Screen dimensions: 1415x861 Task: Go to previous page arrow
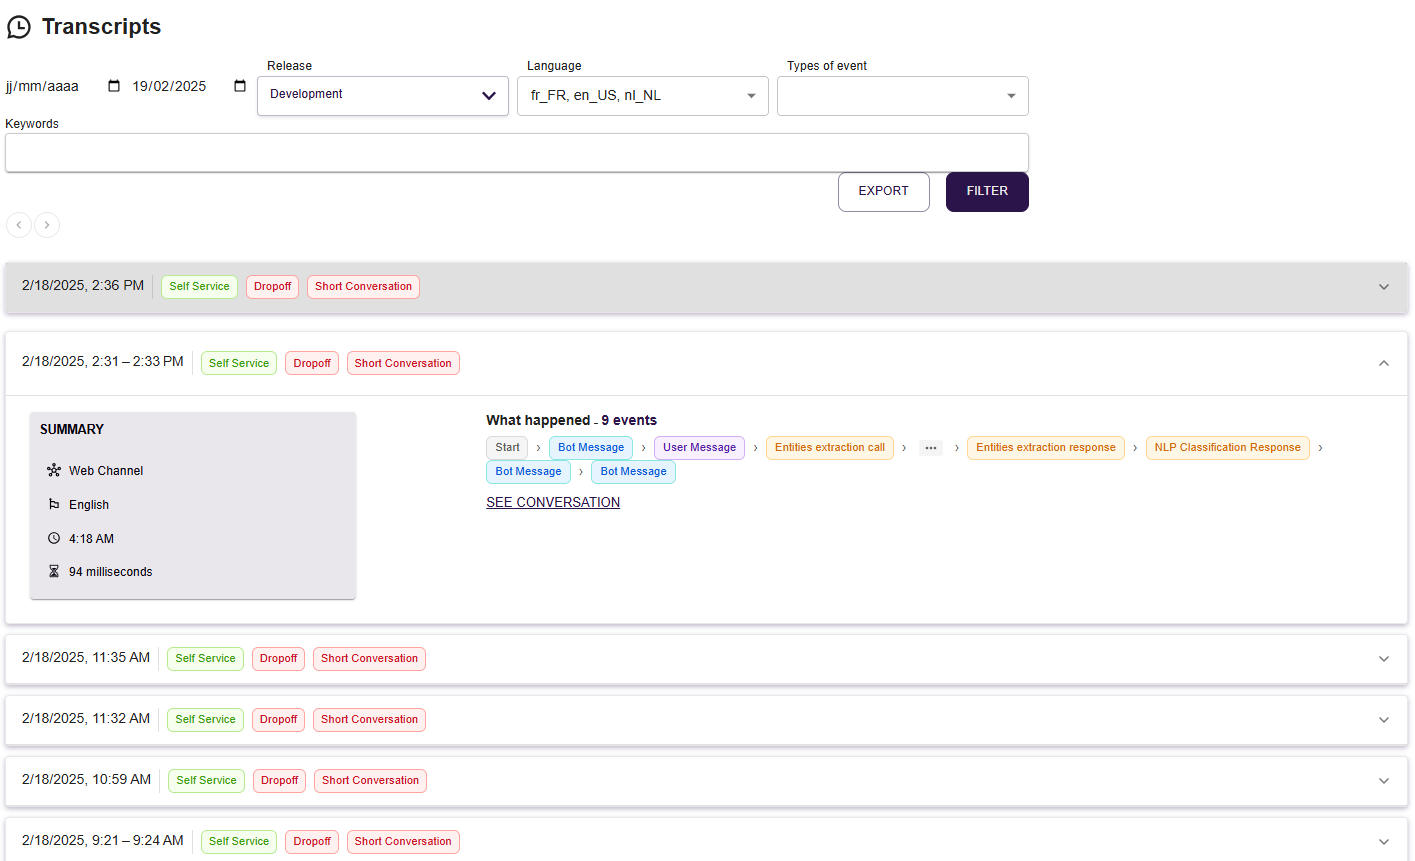(19, 225)
